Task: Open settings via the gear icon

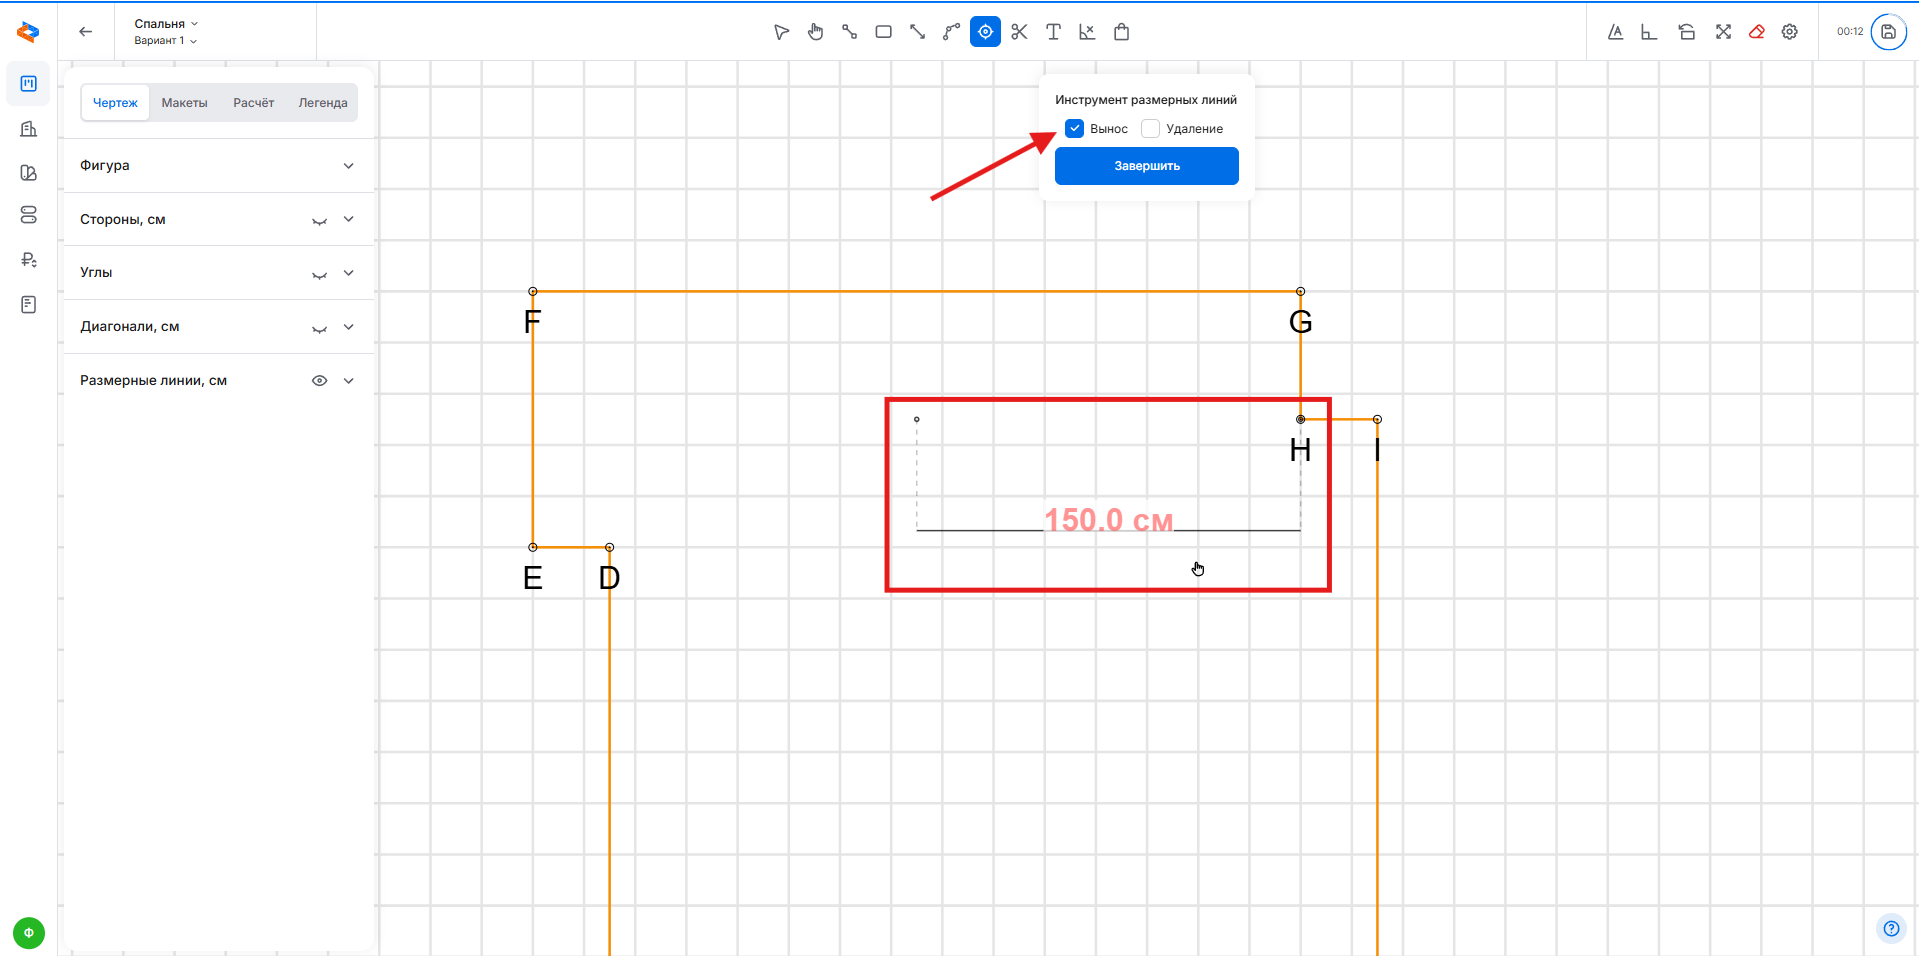Action: [x=1790, y=32]
